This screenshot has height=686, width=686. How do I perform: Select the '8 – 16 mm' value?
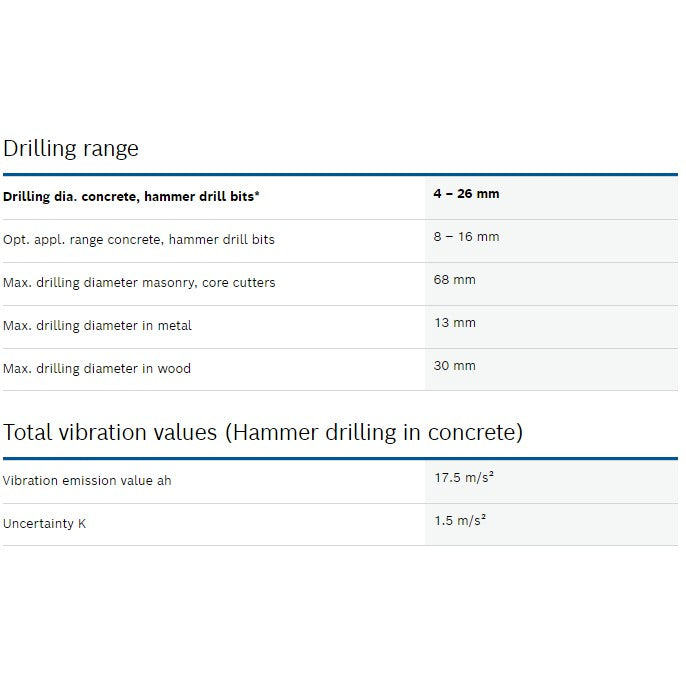(466, 237)
